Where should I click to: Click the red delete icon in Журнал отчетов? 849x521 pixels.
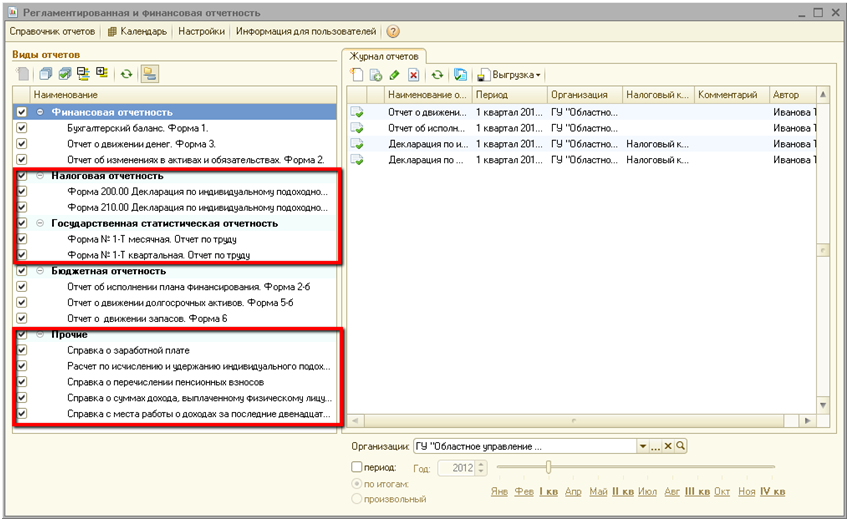(413, 75)
